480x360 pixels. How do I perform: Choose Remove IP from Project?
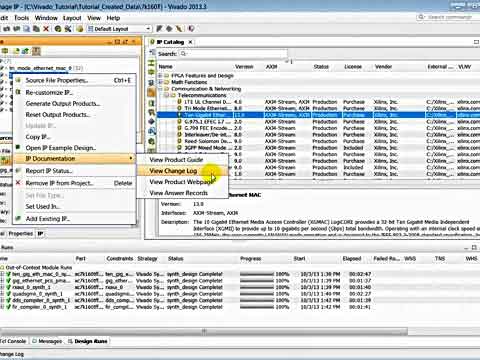pyautogui.click(x=74, y=183)
